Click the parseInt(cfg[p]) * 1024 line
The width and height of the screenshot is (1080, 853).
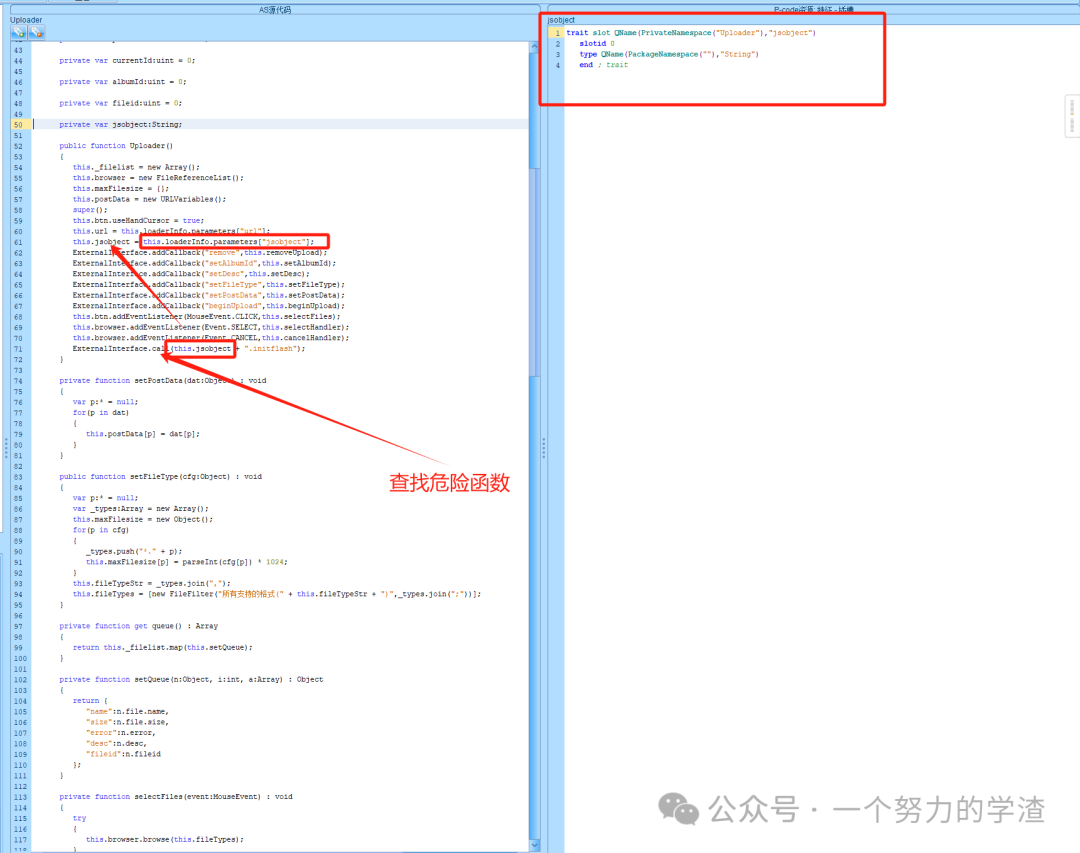point(187,562)
